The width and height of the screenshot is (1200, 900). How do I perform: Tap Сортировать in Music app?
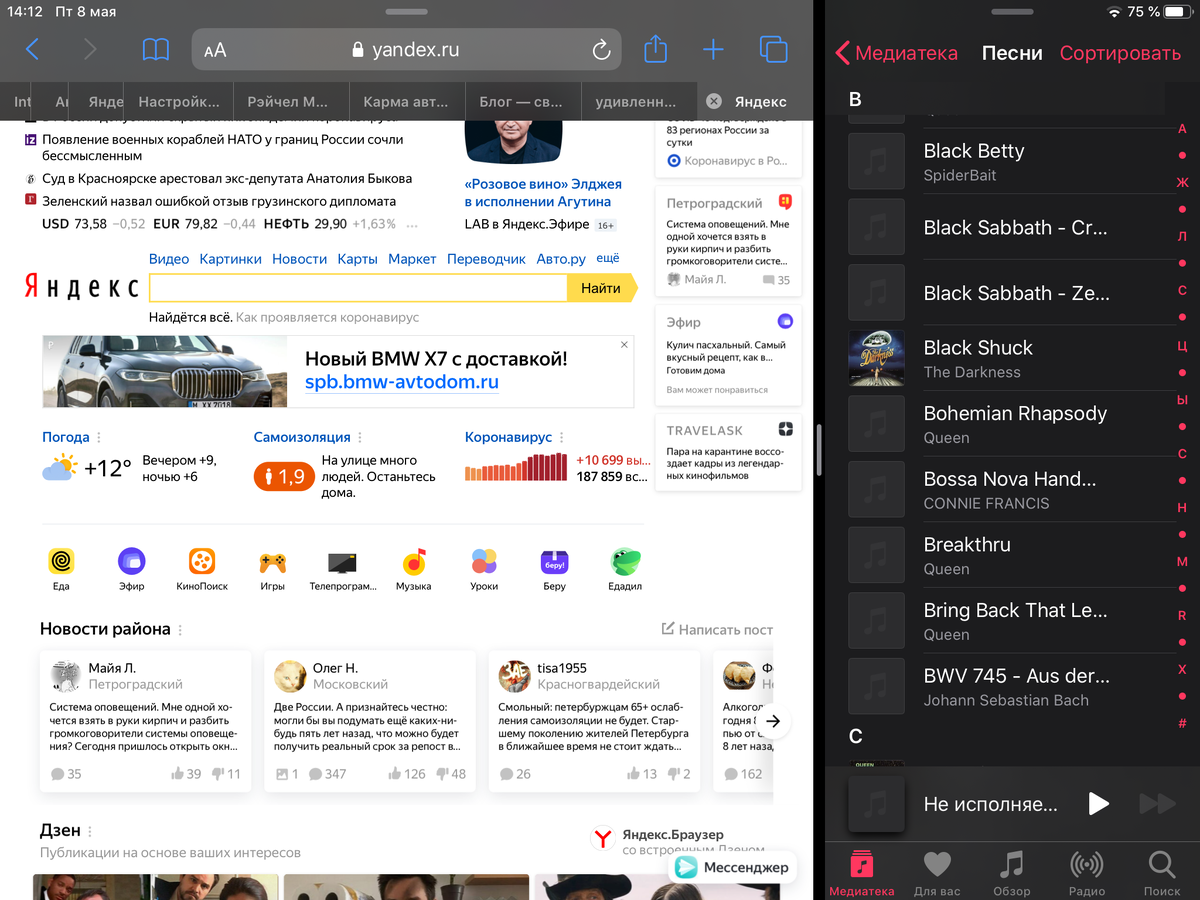click(1120, 53)
